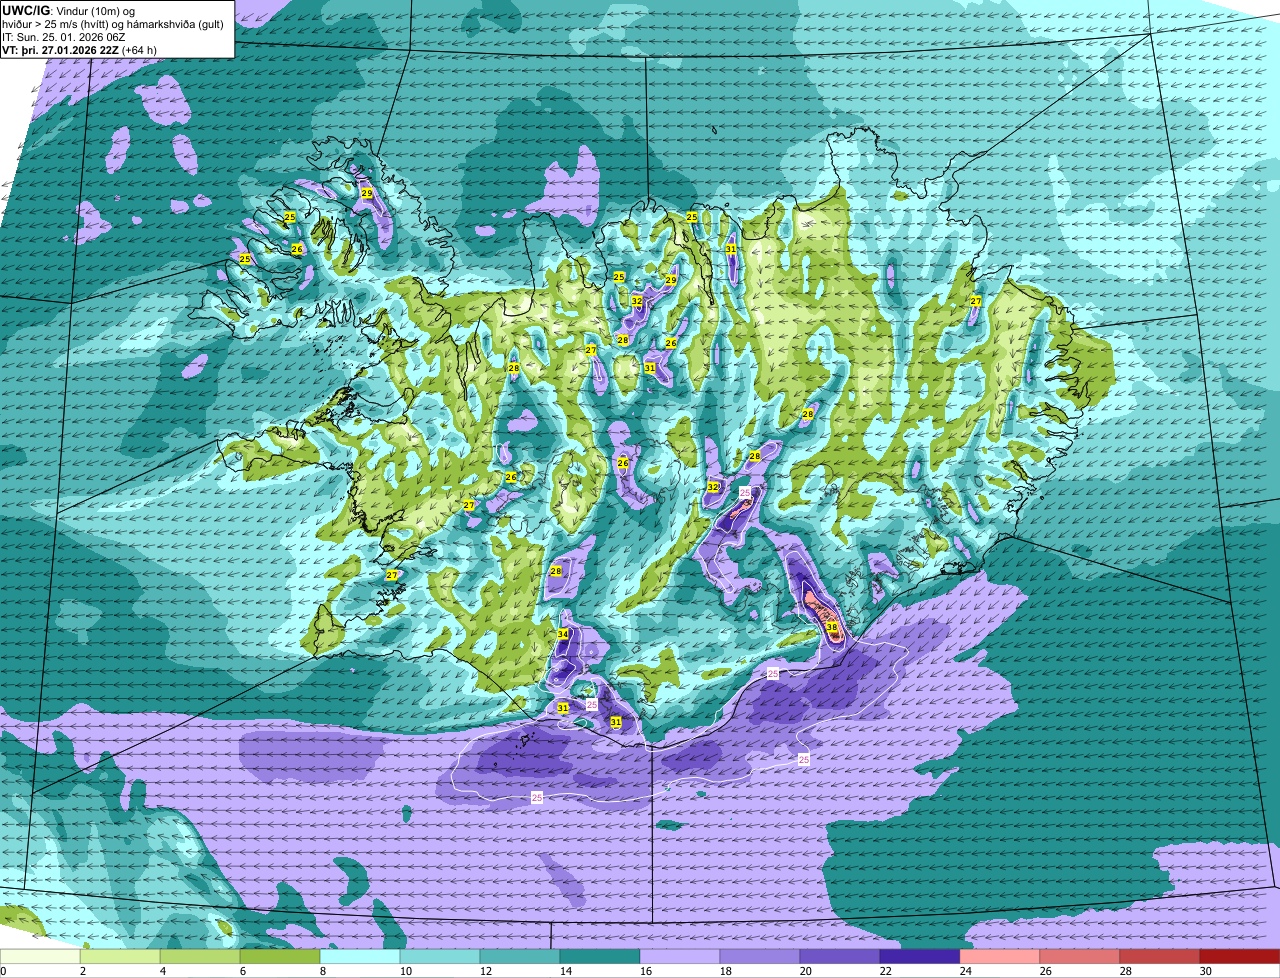Click the 0–2 m/s legend color swatch
This screenshot has height=978, width=1280.
point(40,957)
